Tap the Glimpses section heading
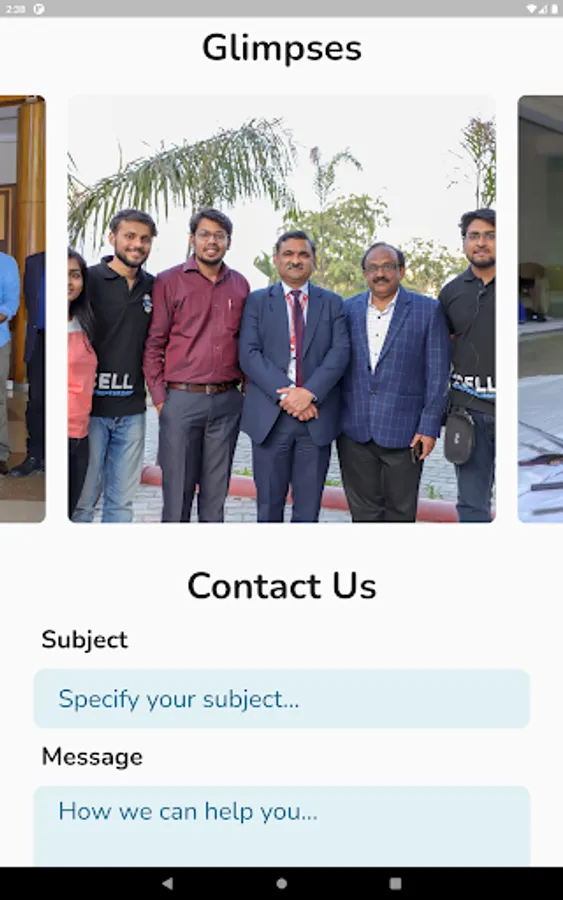Image resolution: width=563 pixels, height=900 pixels. [282, 48]
